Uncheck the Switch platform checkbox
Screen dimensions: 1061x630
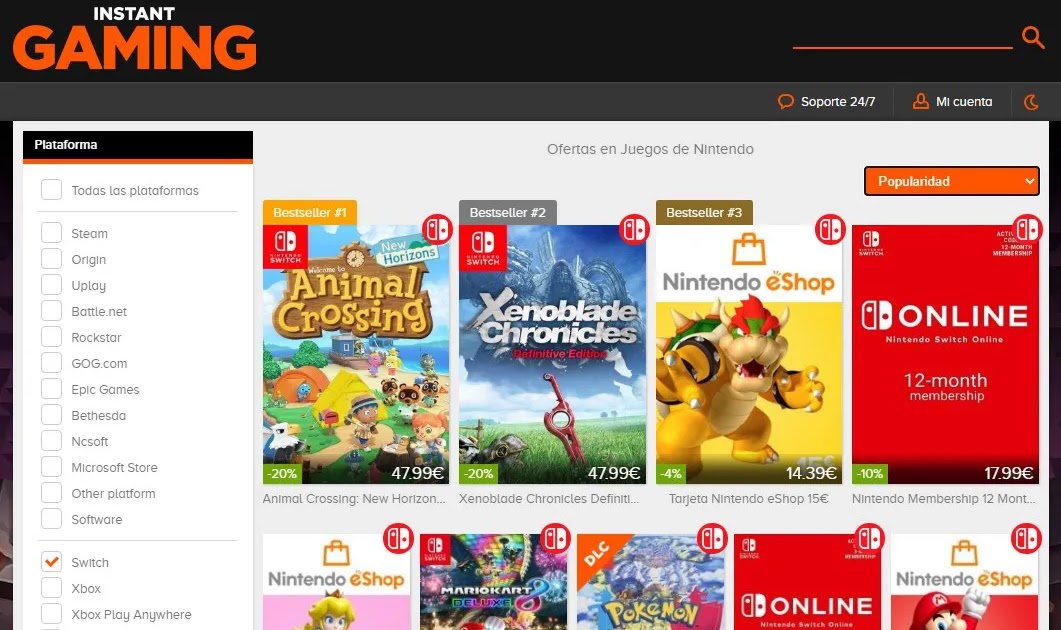click(x=51, y=562)
